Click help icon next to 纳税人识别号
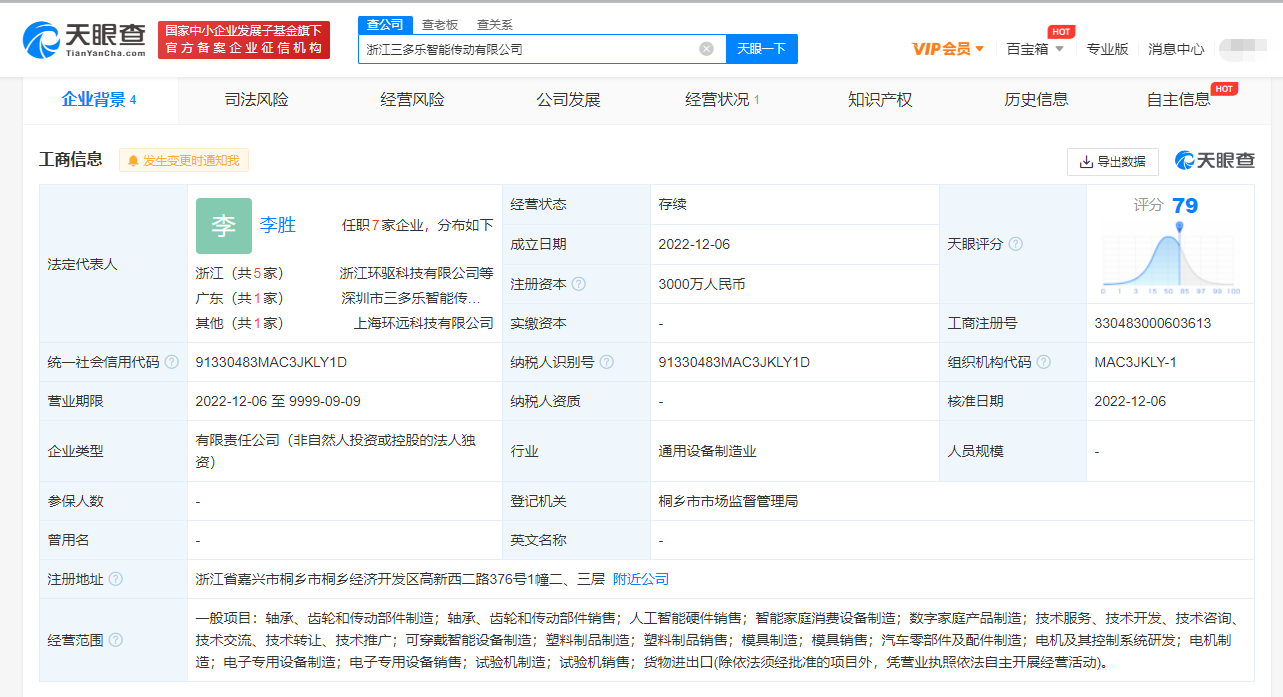This screenshot has width=1283, height=697. pos(607,362)
